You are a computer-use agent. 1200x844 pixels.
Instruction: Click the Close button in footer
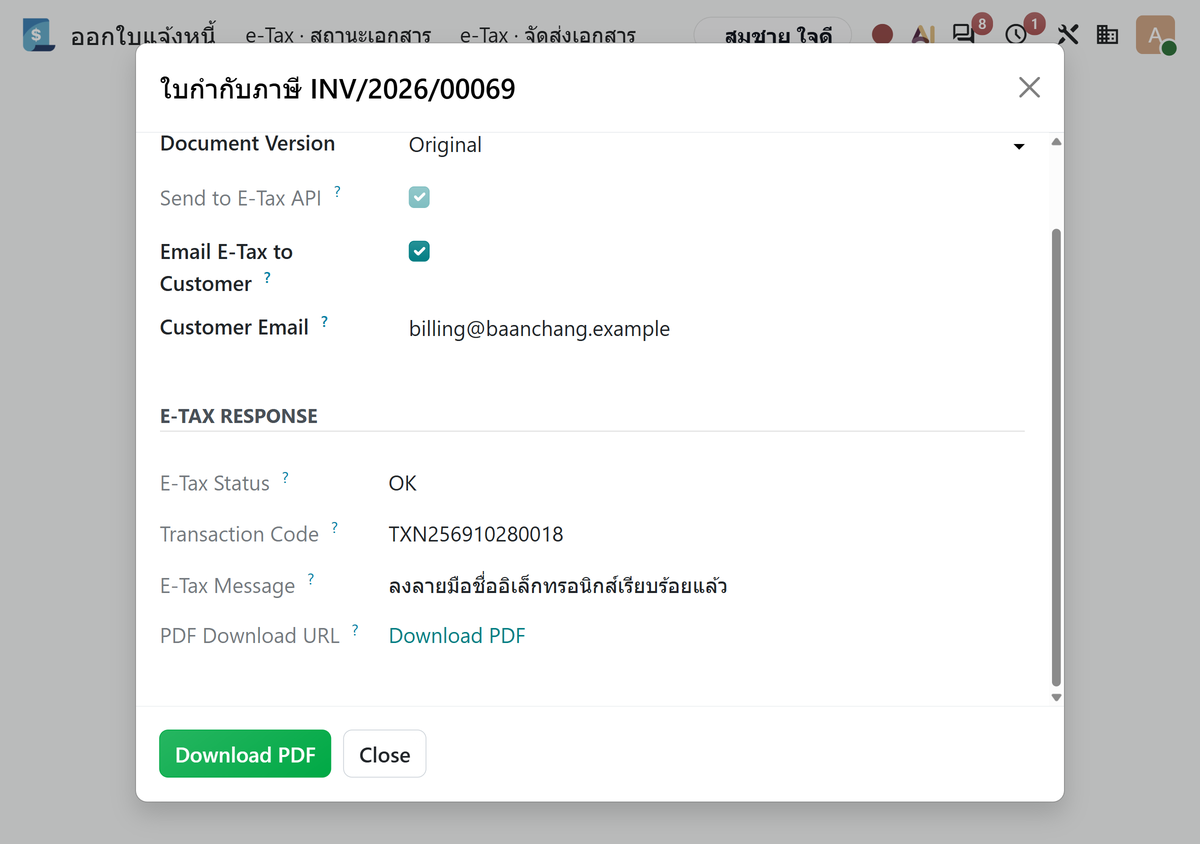pyautogui.click(x=385, y=754)
